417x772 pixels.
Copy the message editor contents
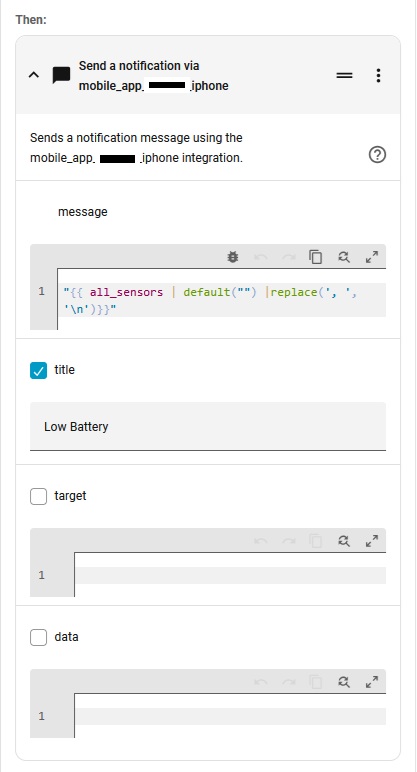click(316, 257)
